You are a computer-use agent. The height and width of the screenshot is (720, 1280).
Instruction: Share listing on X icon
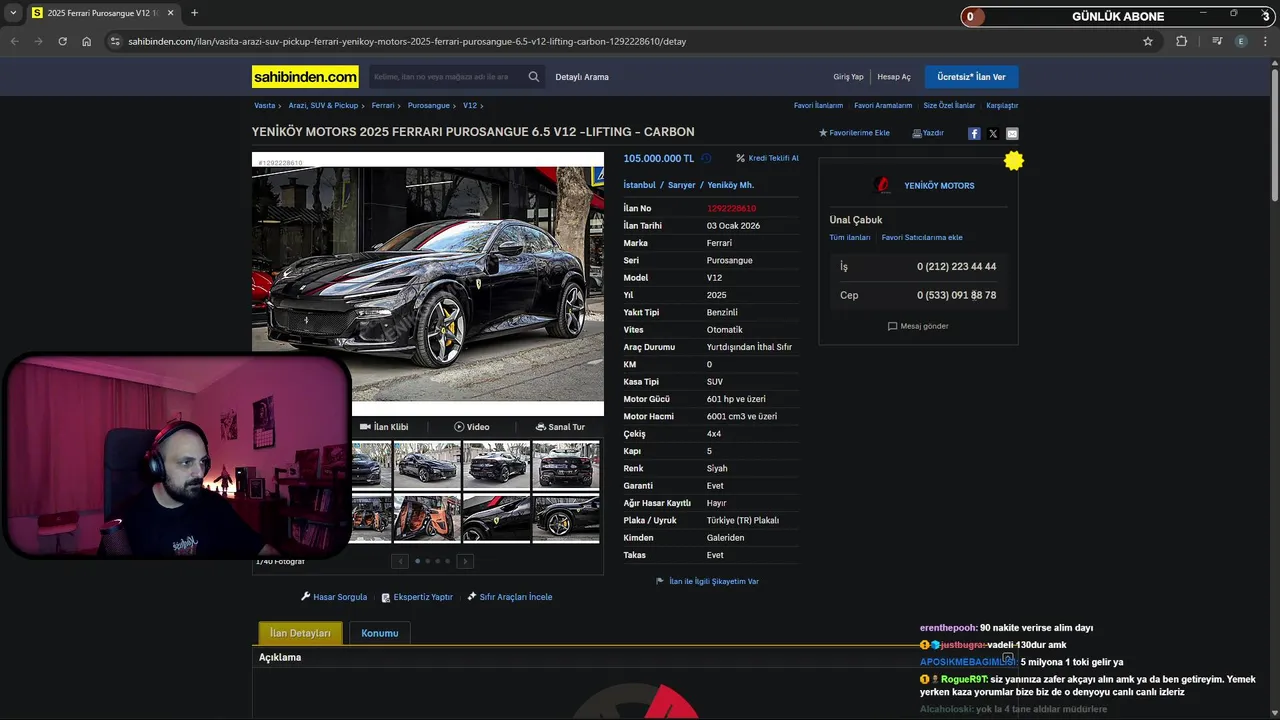(x=993, y=133)
